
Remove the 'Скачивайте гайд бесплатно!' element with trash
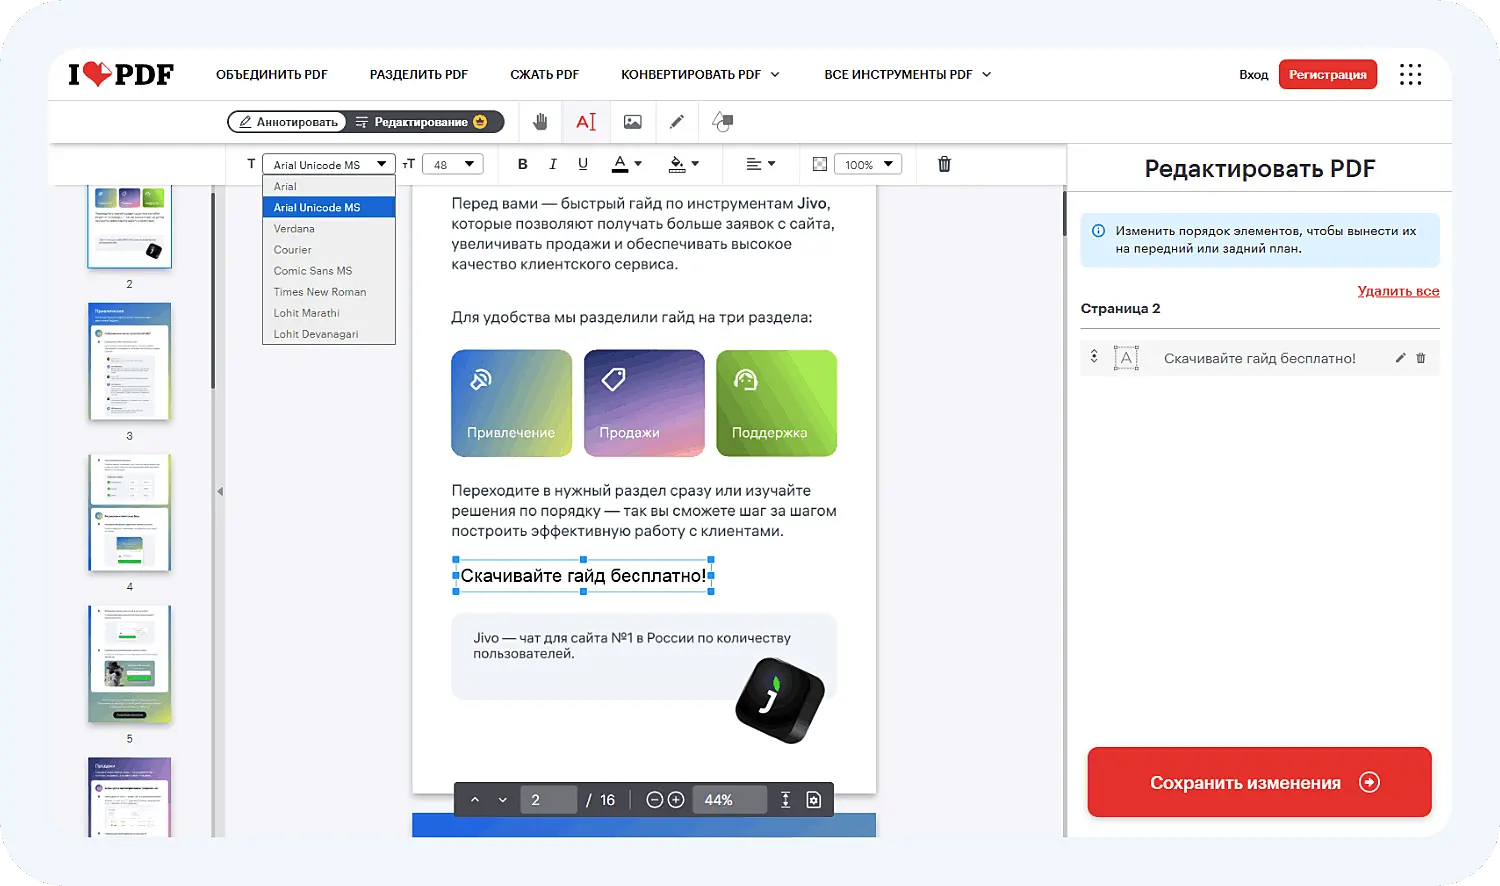[1421, 358]
